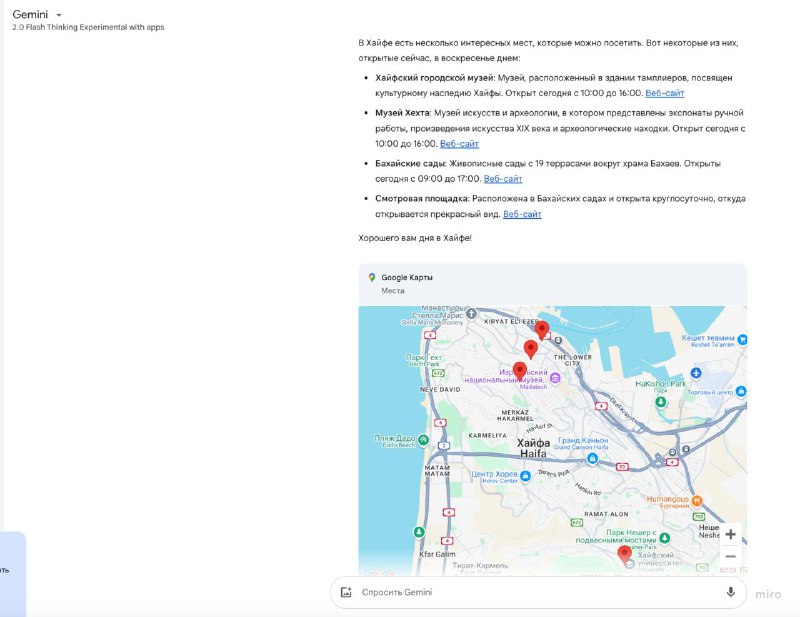Click the Торговый центр shopping bag icon
The image size is (800, 617).
(741, 391)
